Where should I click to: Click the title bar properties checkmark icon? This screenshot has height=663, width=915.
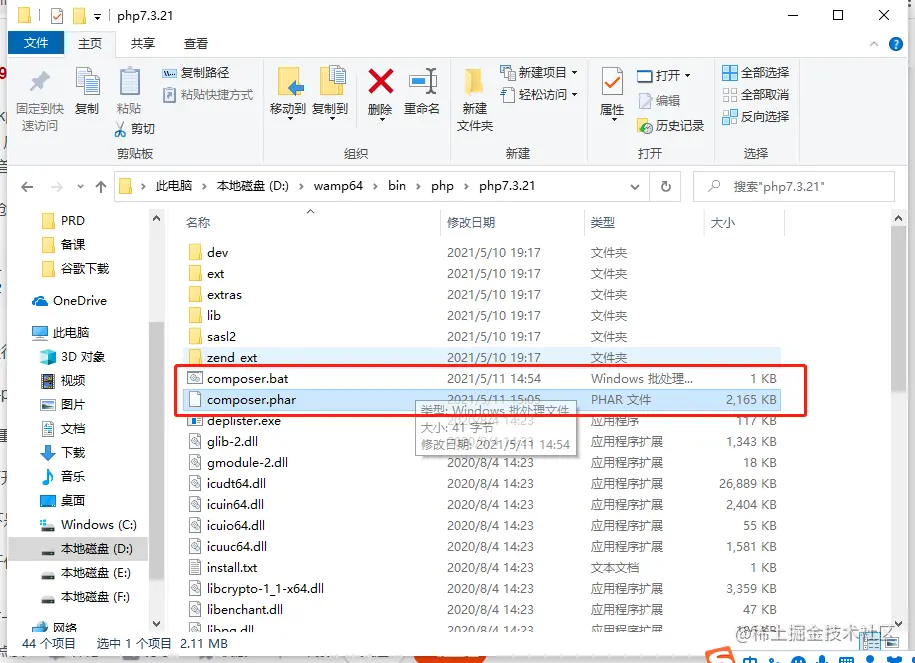(57, 15)
